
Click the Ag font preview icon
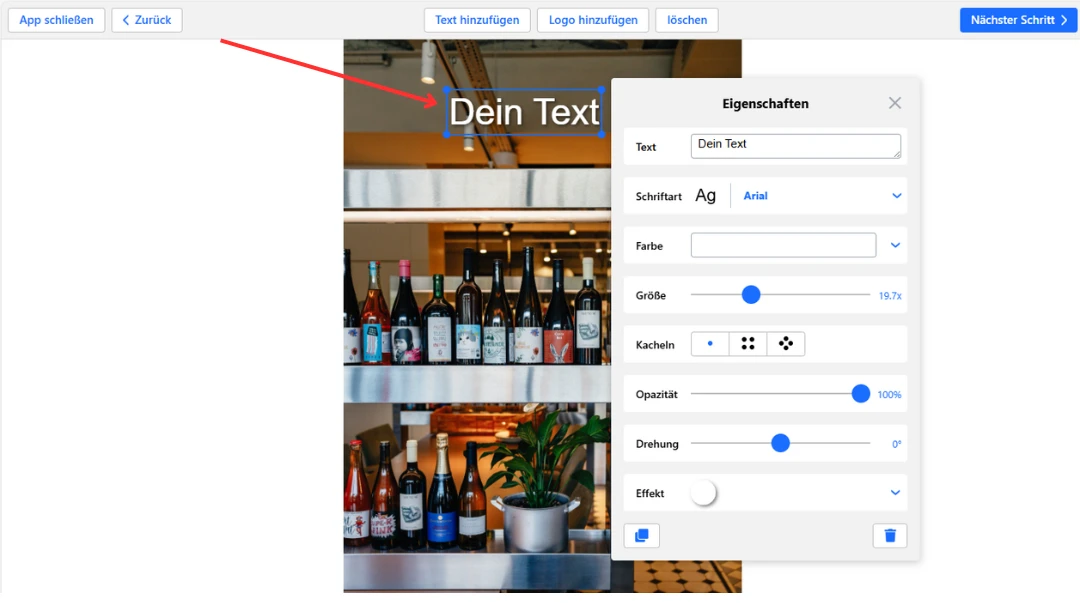pyautogui.click(x=706, y=196)
